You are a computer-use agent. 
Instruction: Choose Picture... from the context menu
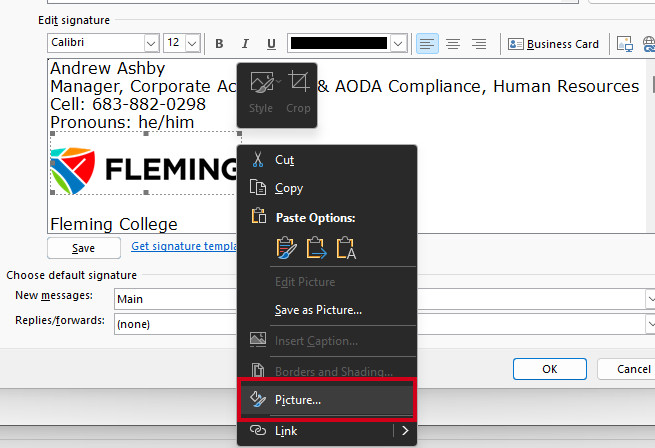click(327, 400)
